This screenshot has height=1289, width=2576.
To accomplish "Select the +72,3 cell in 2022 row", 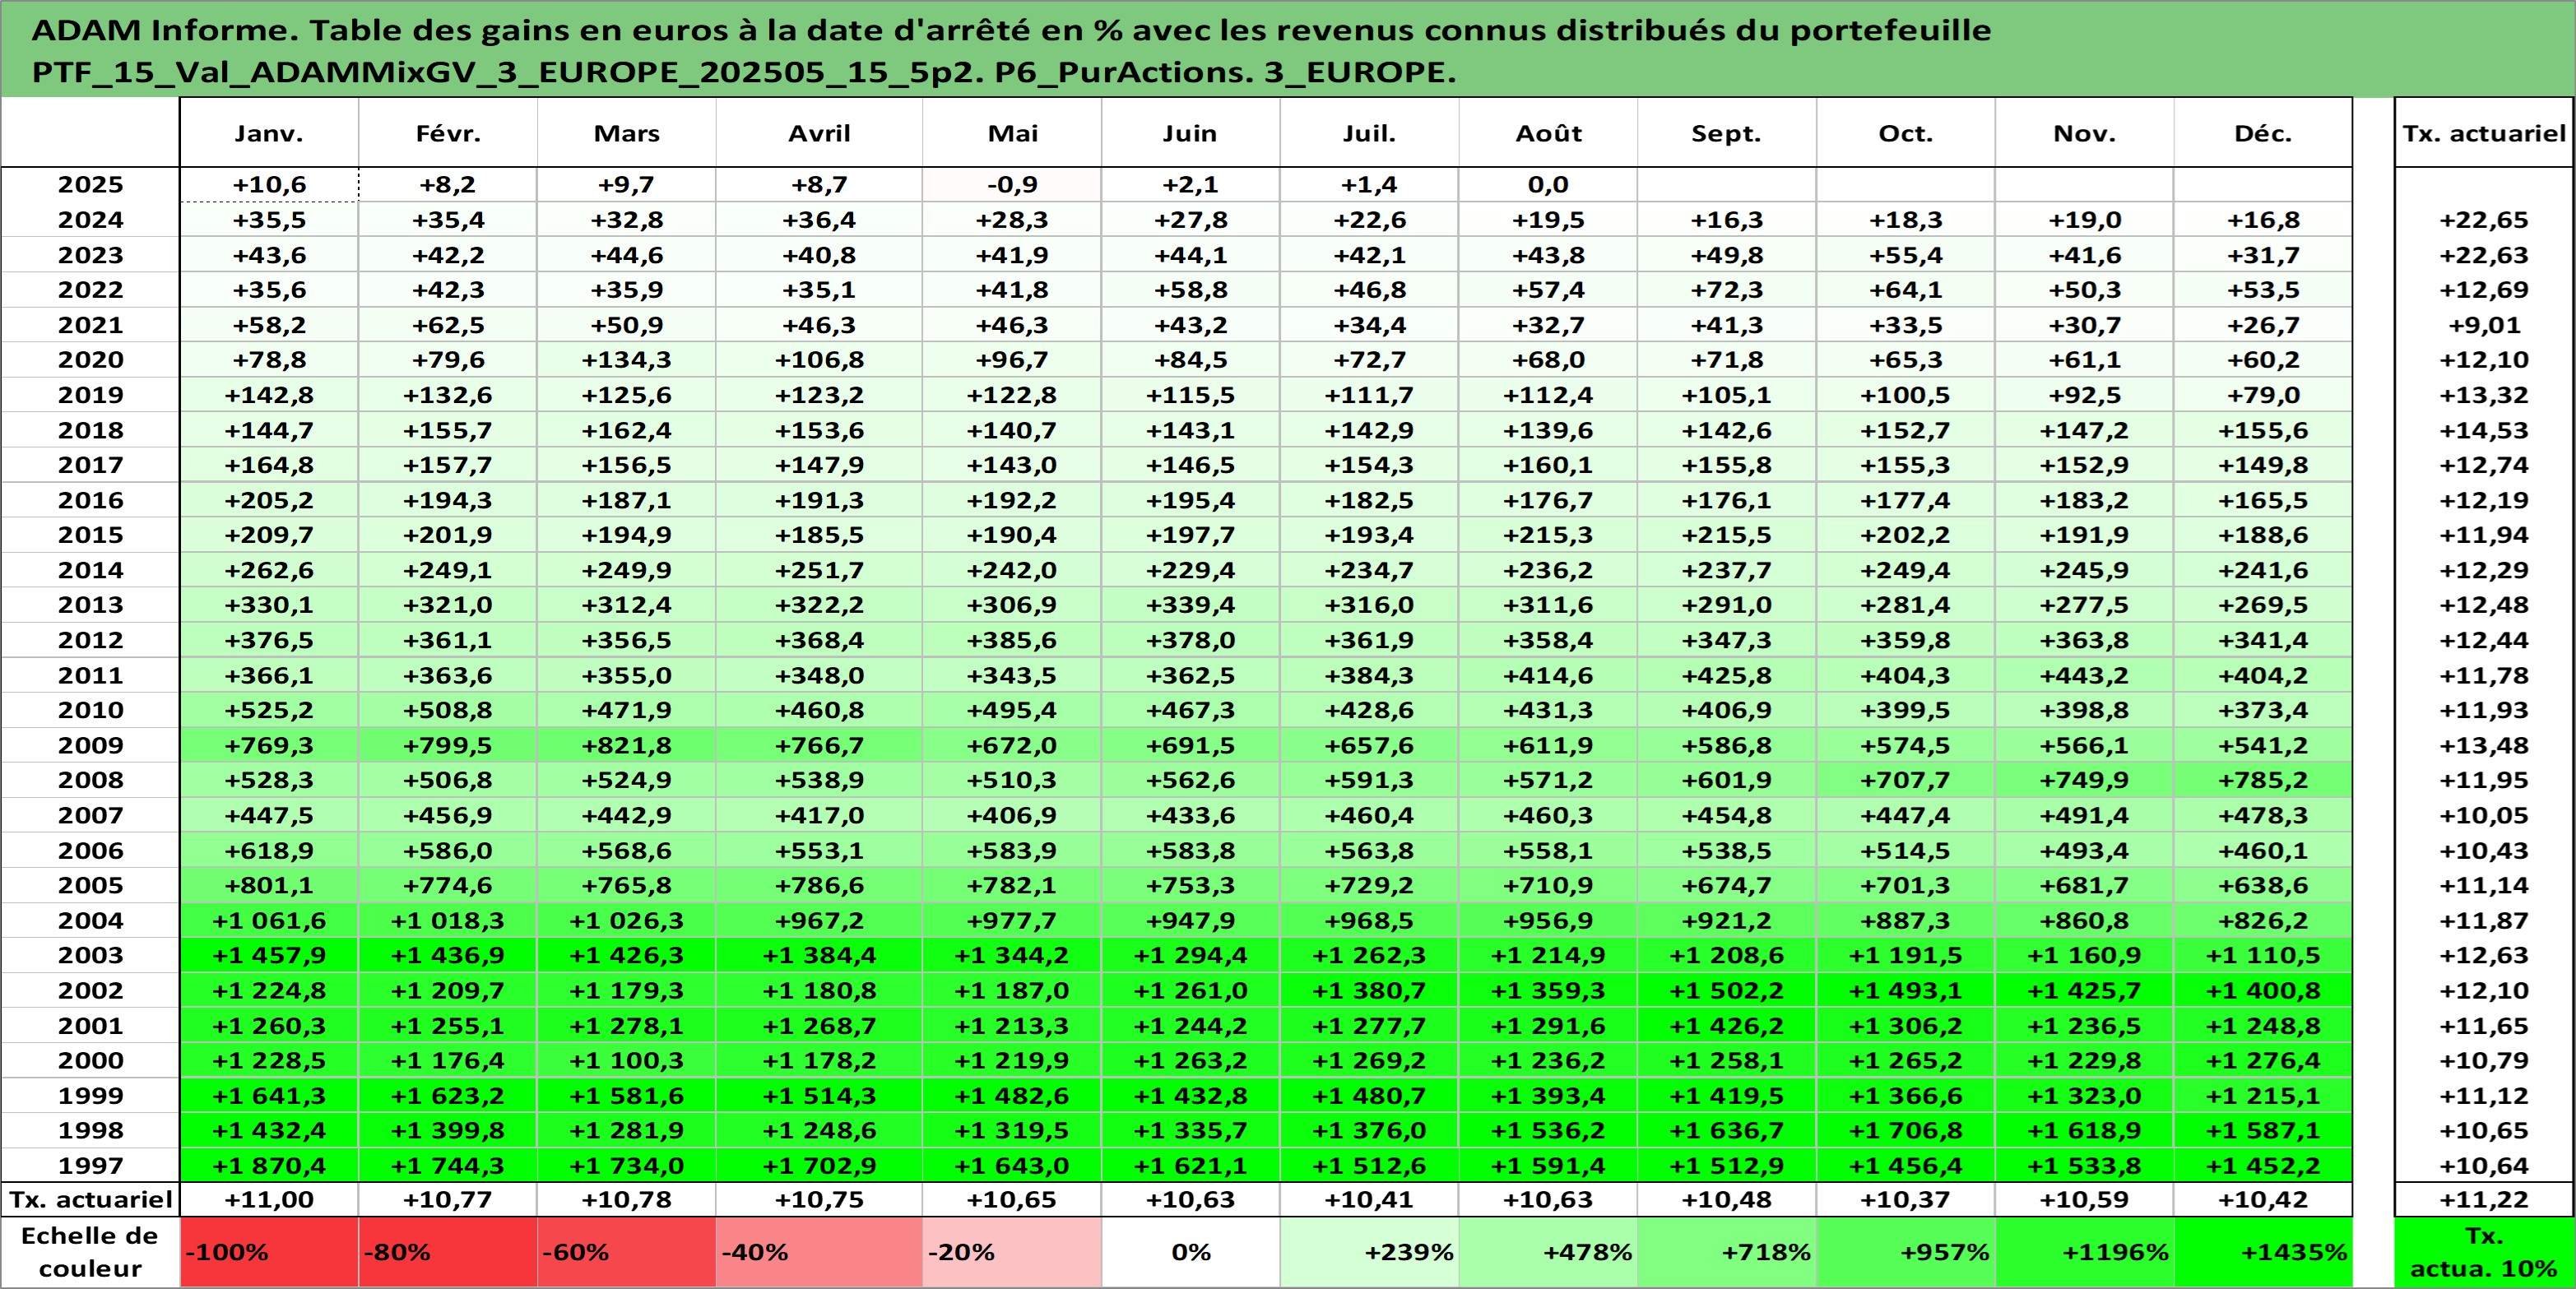I will click(x=1727, y=290).
